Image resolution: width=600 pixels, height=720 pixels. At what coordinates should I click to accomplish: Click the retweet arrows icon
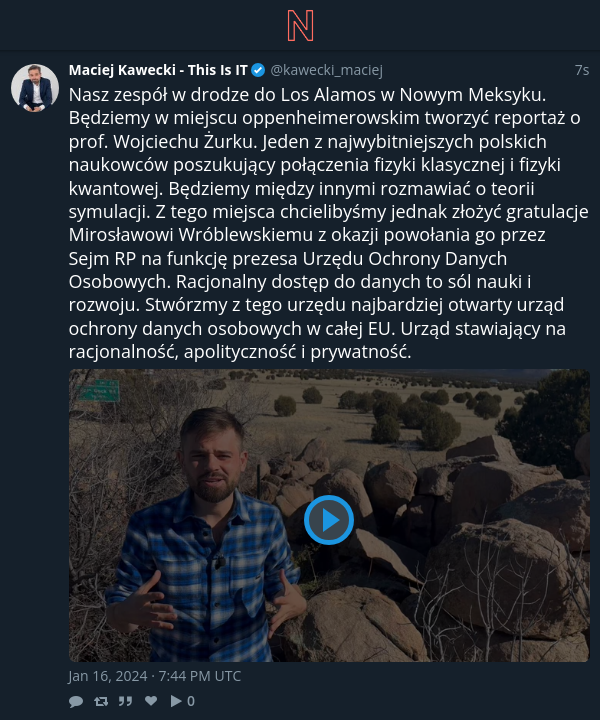tap(101, 701)
